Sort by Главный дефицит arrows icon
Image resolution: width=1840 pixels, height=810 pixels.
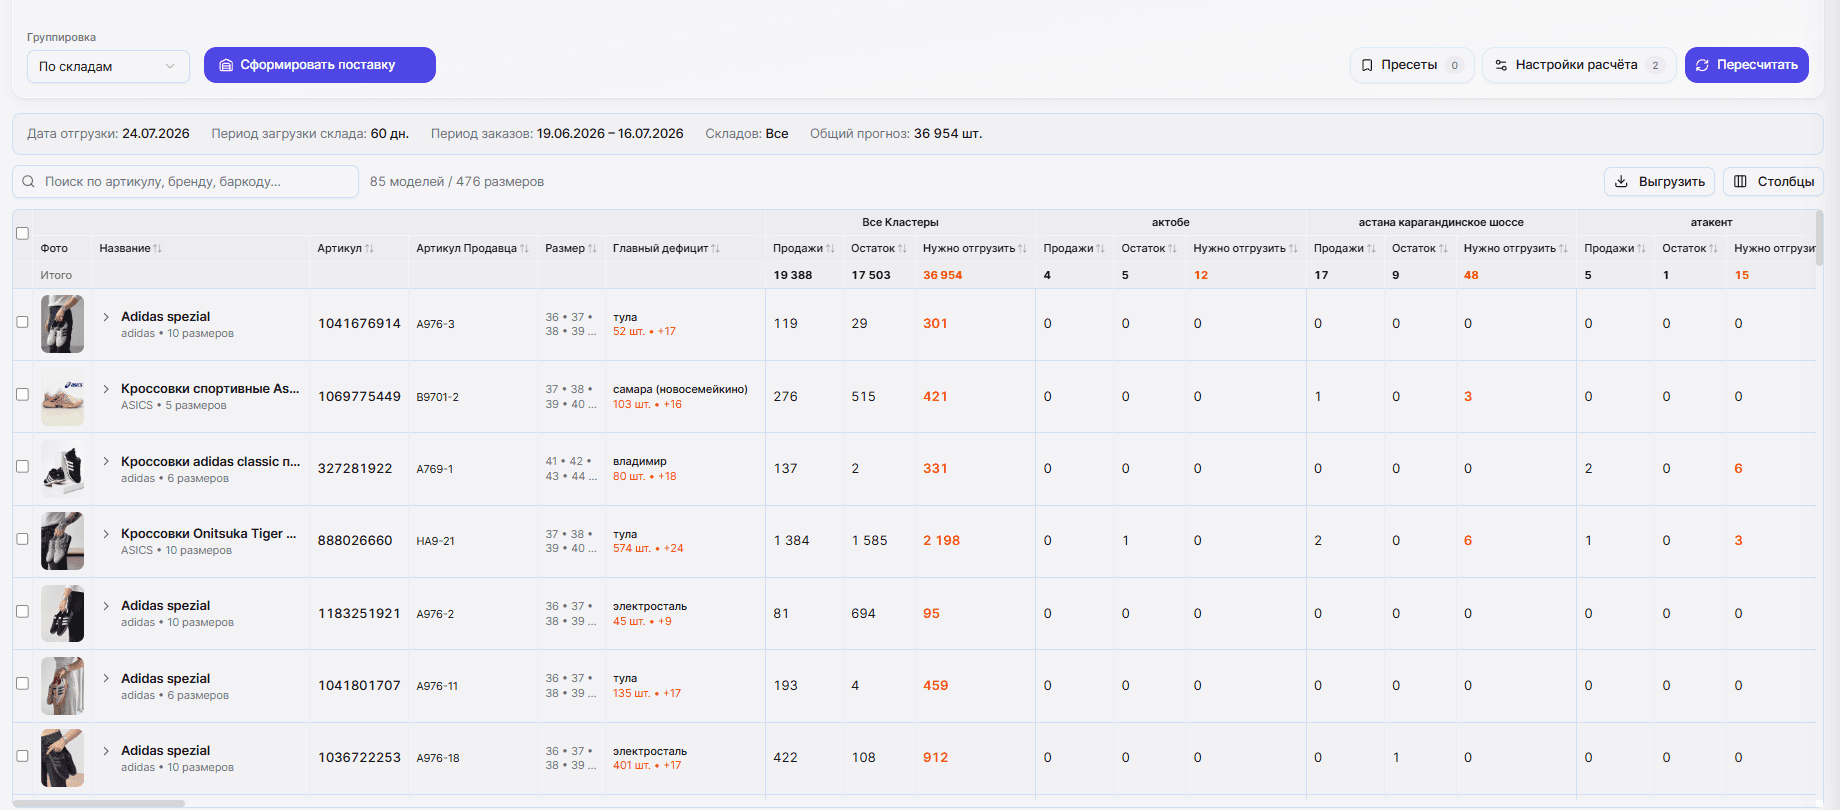[x=715, y=248]
